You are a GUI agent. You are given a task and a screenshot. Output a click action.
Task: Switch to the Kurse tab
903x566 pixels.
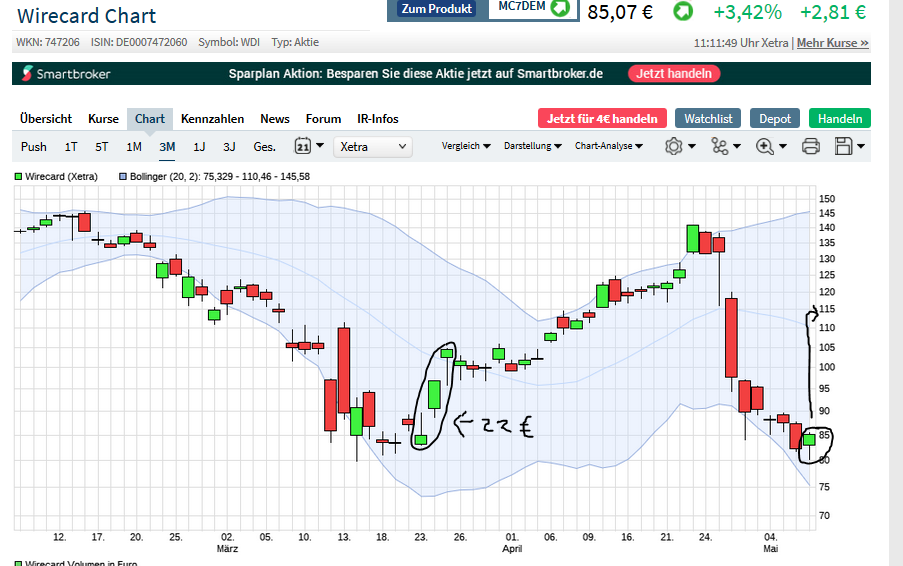pyautogui.click(x=103, y=119)
